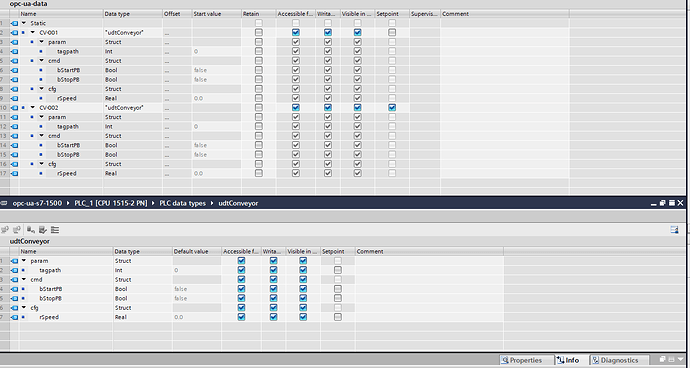Screen dimensions: 690x368
Task: Enable the Setpoint checkbox for CV-001
Action: pos(392,33)
